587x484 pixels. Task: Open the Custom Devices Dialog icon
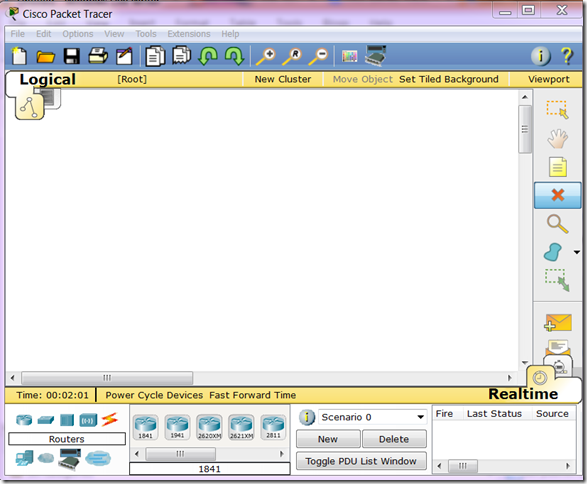[x=375, y=56]
